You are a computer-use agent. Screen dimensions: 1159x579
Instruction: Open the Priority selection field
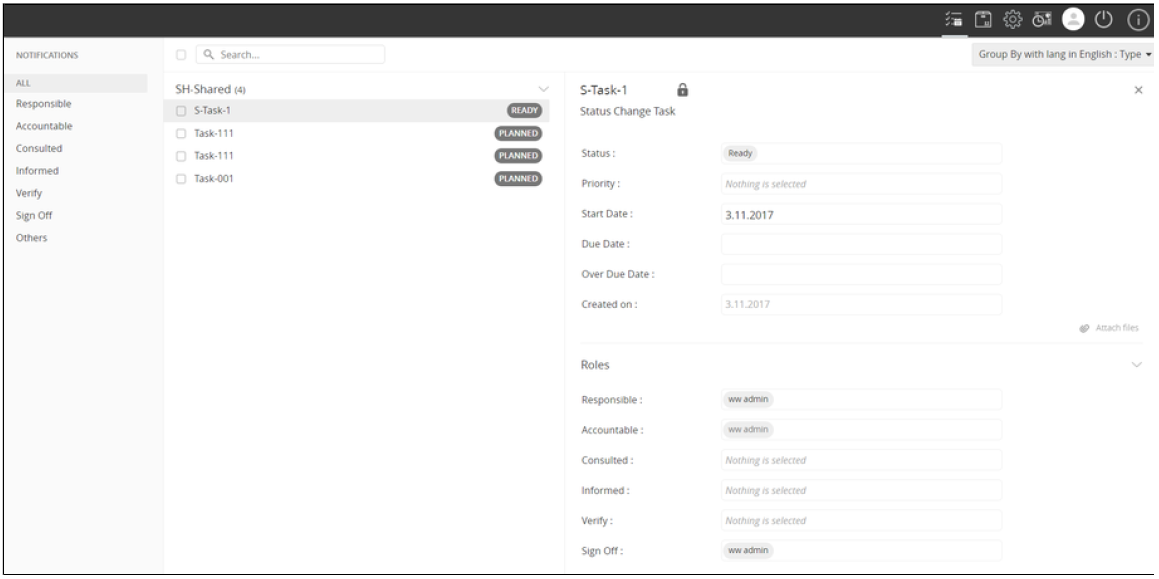(861, 183)
